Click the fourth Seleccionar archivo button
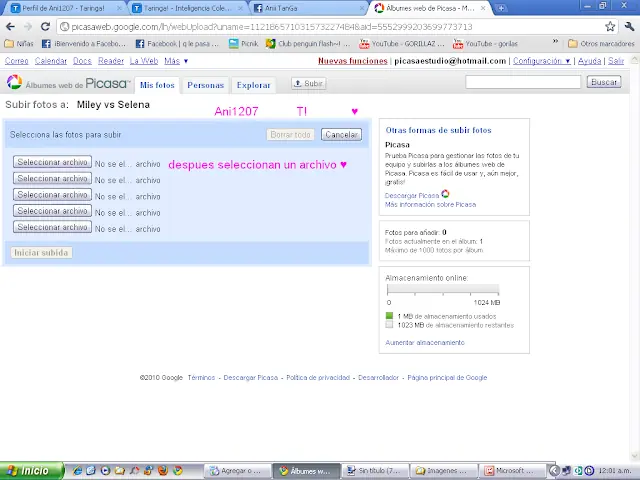640x480 pixels. [x=52, y=211]
